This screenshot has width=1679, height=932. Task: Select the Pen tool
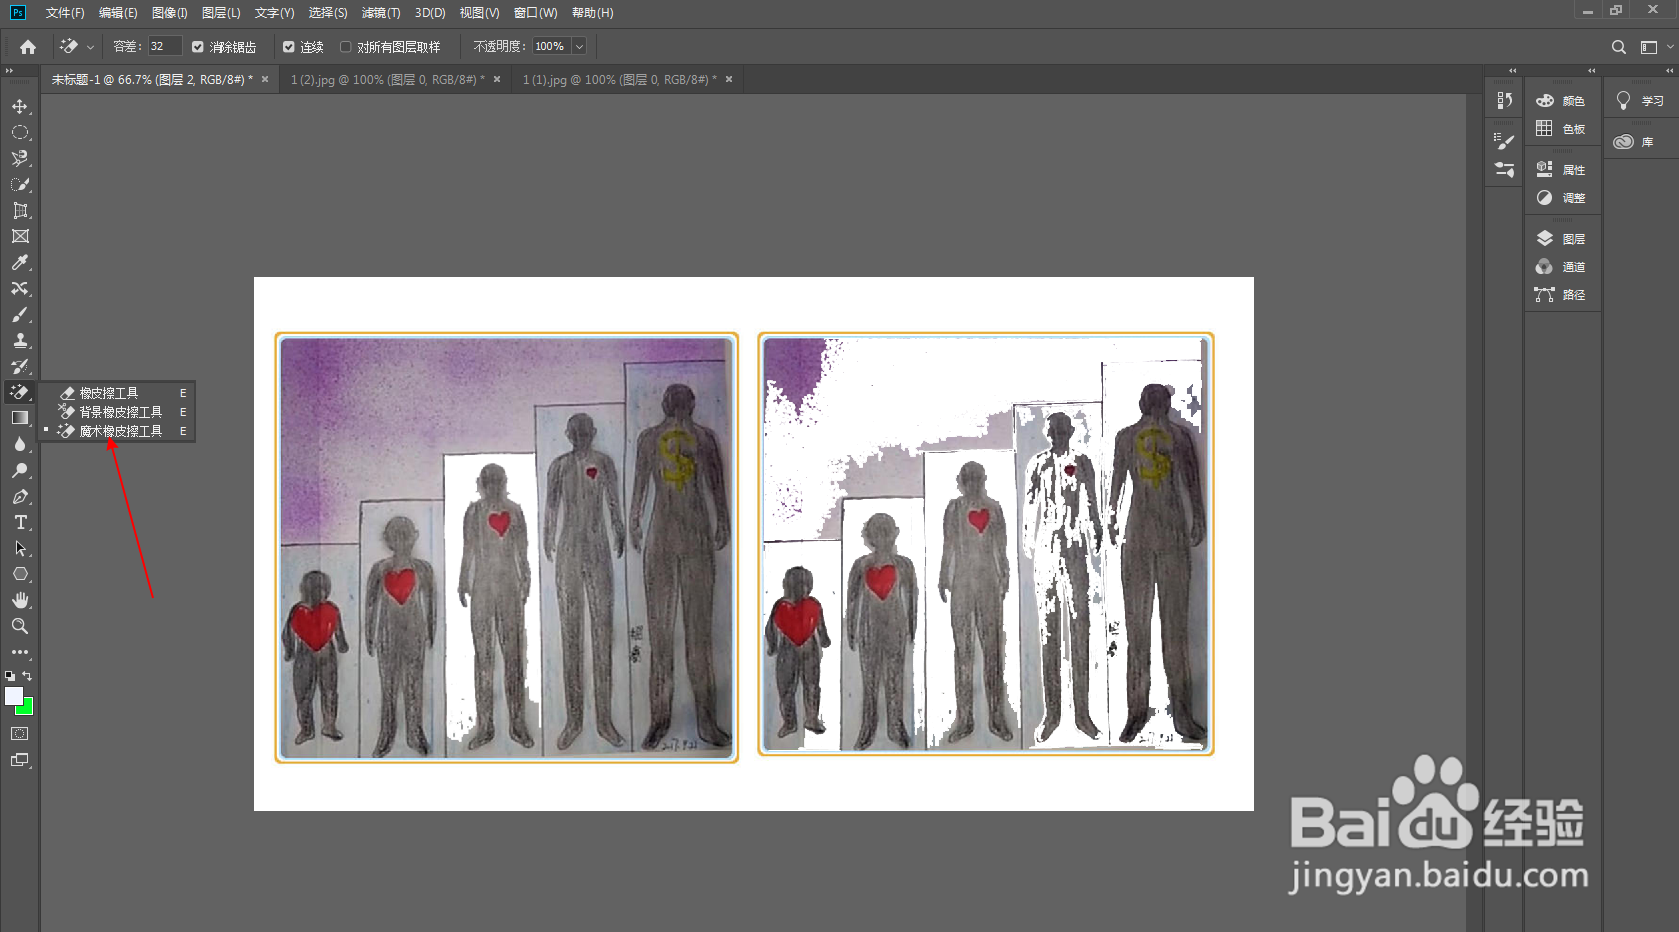(x=20, y=497)
